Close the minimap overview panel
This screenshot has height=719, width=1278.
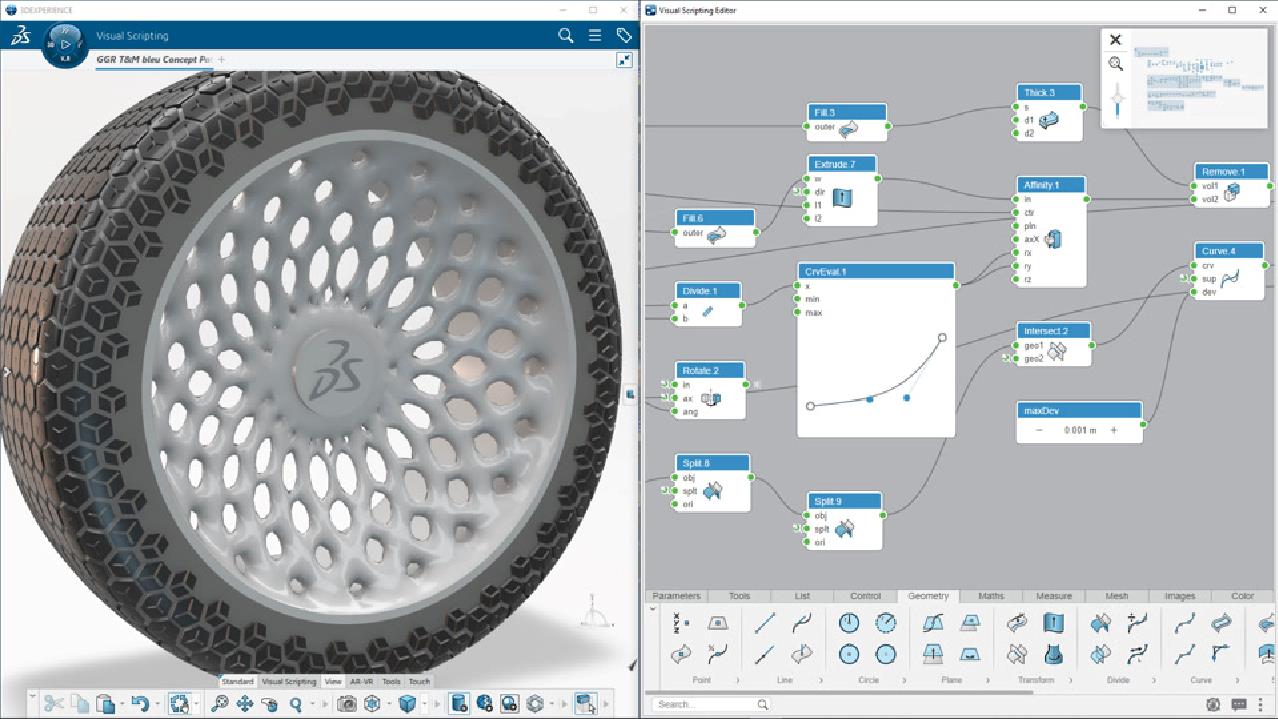1116,40
